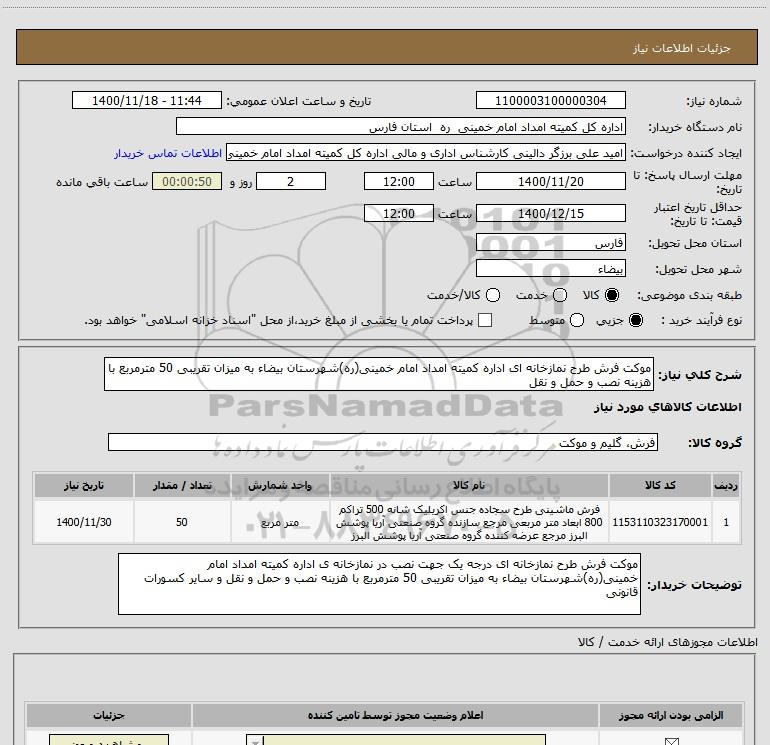Choose the متوسط purchase type radio
Viewport: 770px width, 745px height.
click(577, 321)
